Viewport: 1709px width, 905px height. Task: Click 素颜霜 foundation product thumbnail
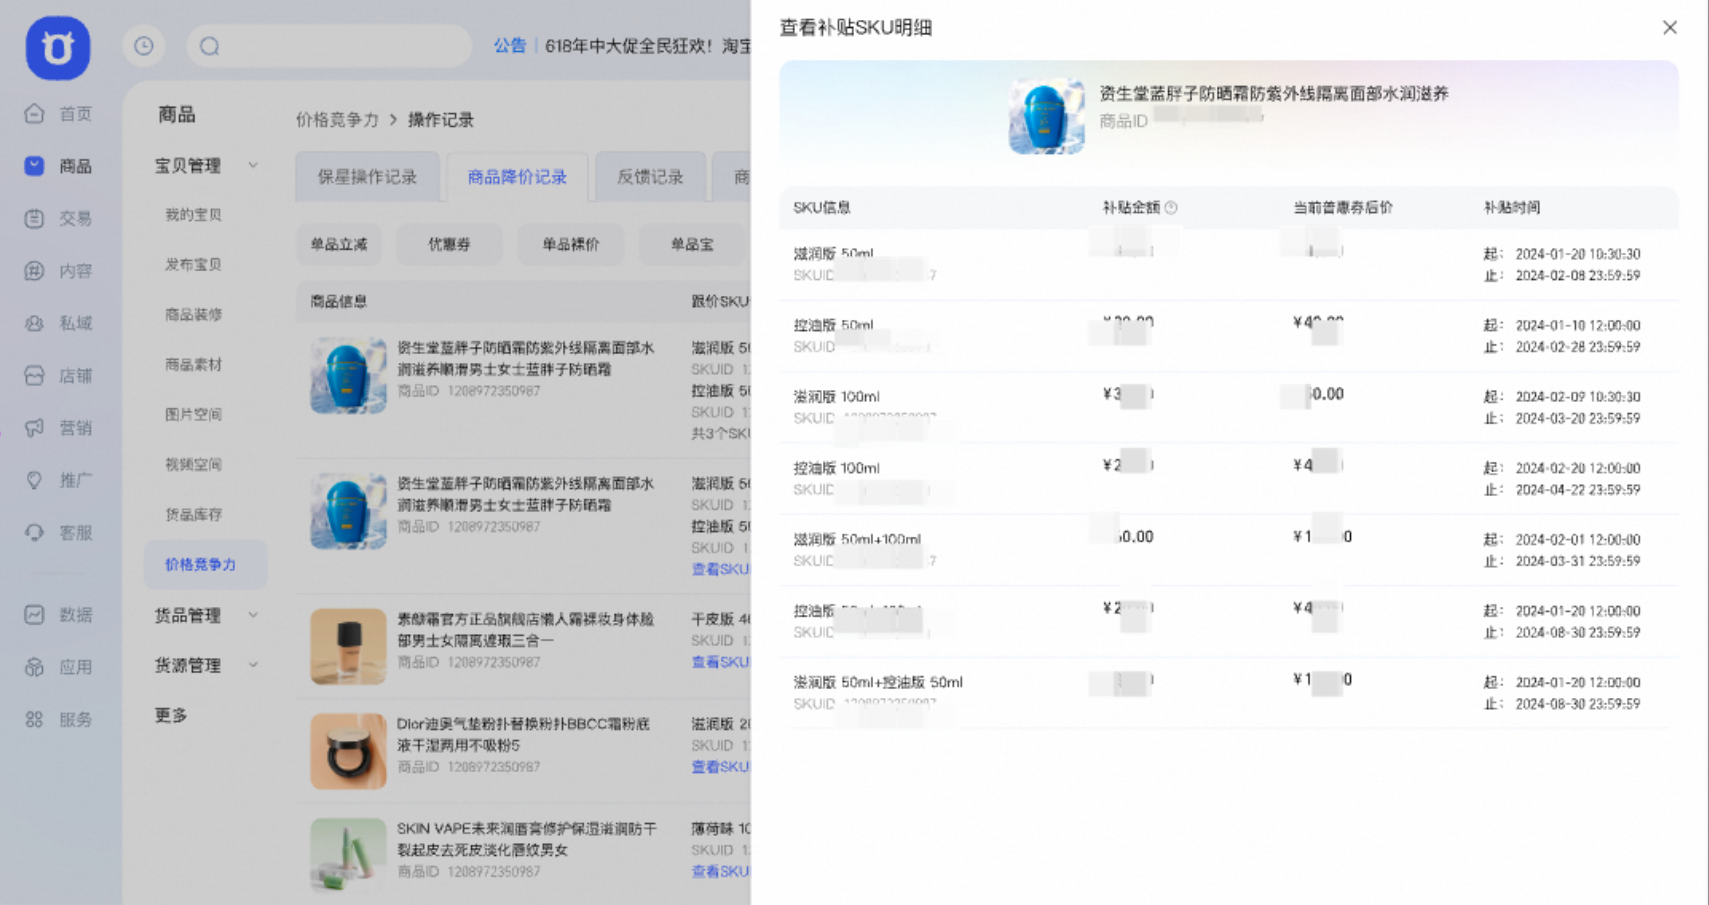348,646
